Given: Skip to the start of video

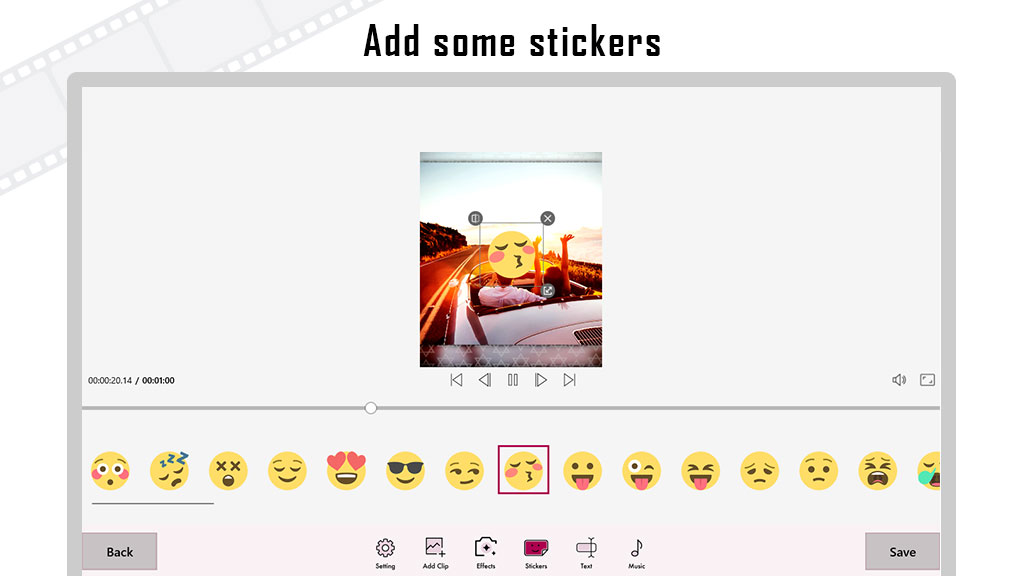Looking at the screenshot, I should tap(456, 380).
